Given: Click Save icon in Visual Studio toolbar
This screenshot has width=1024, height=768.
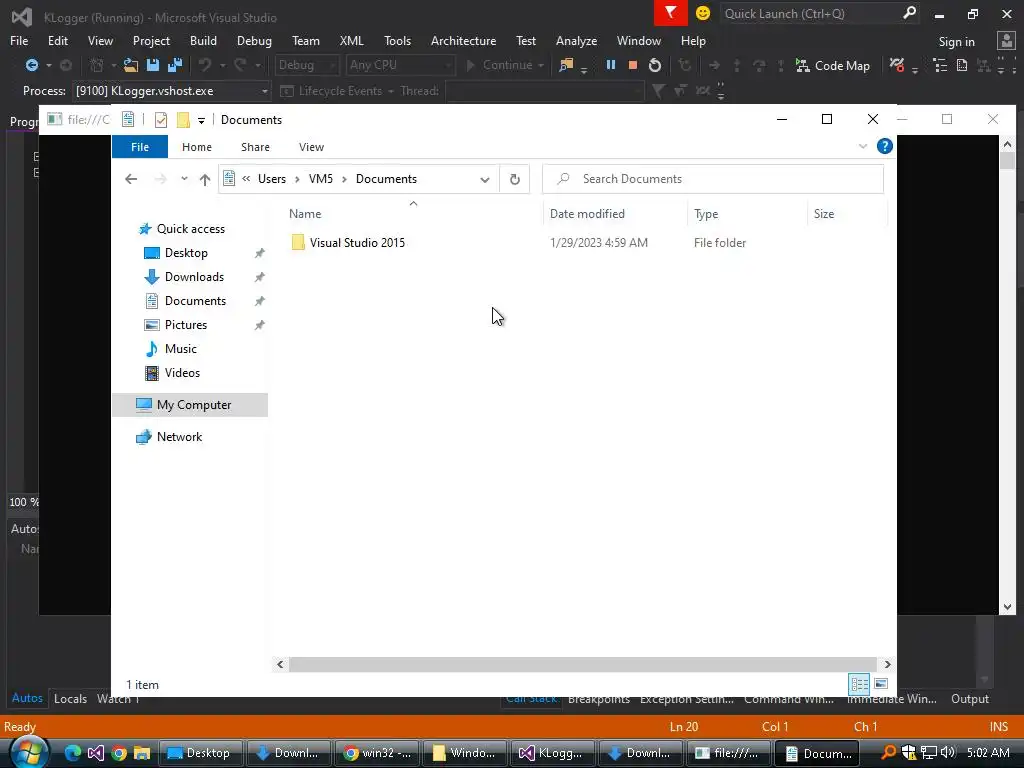Looking at the screenshot, I should (153, 65).
